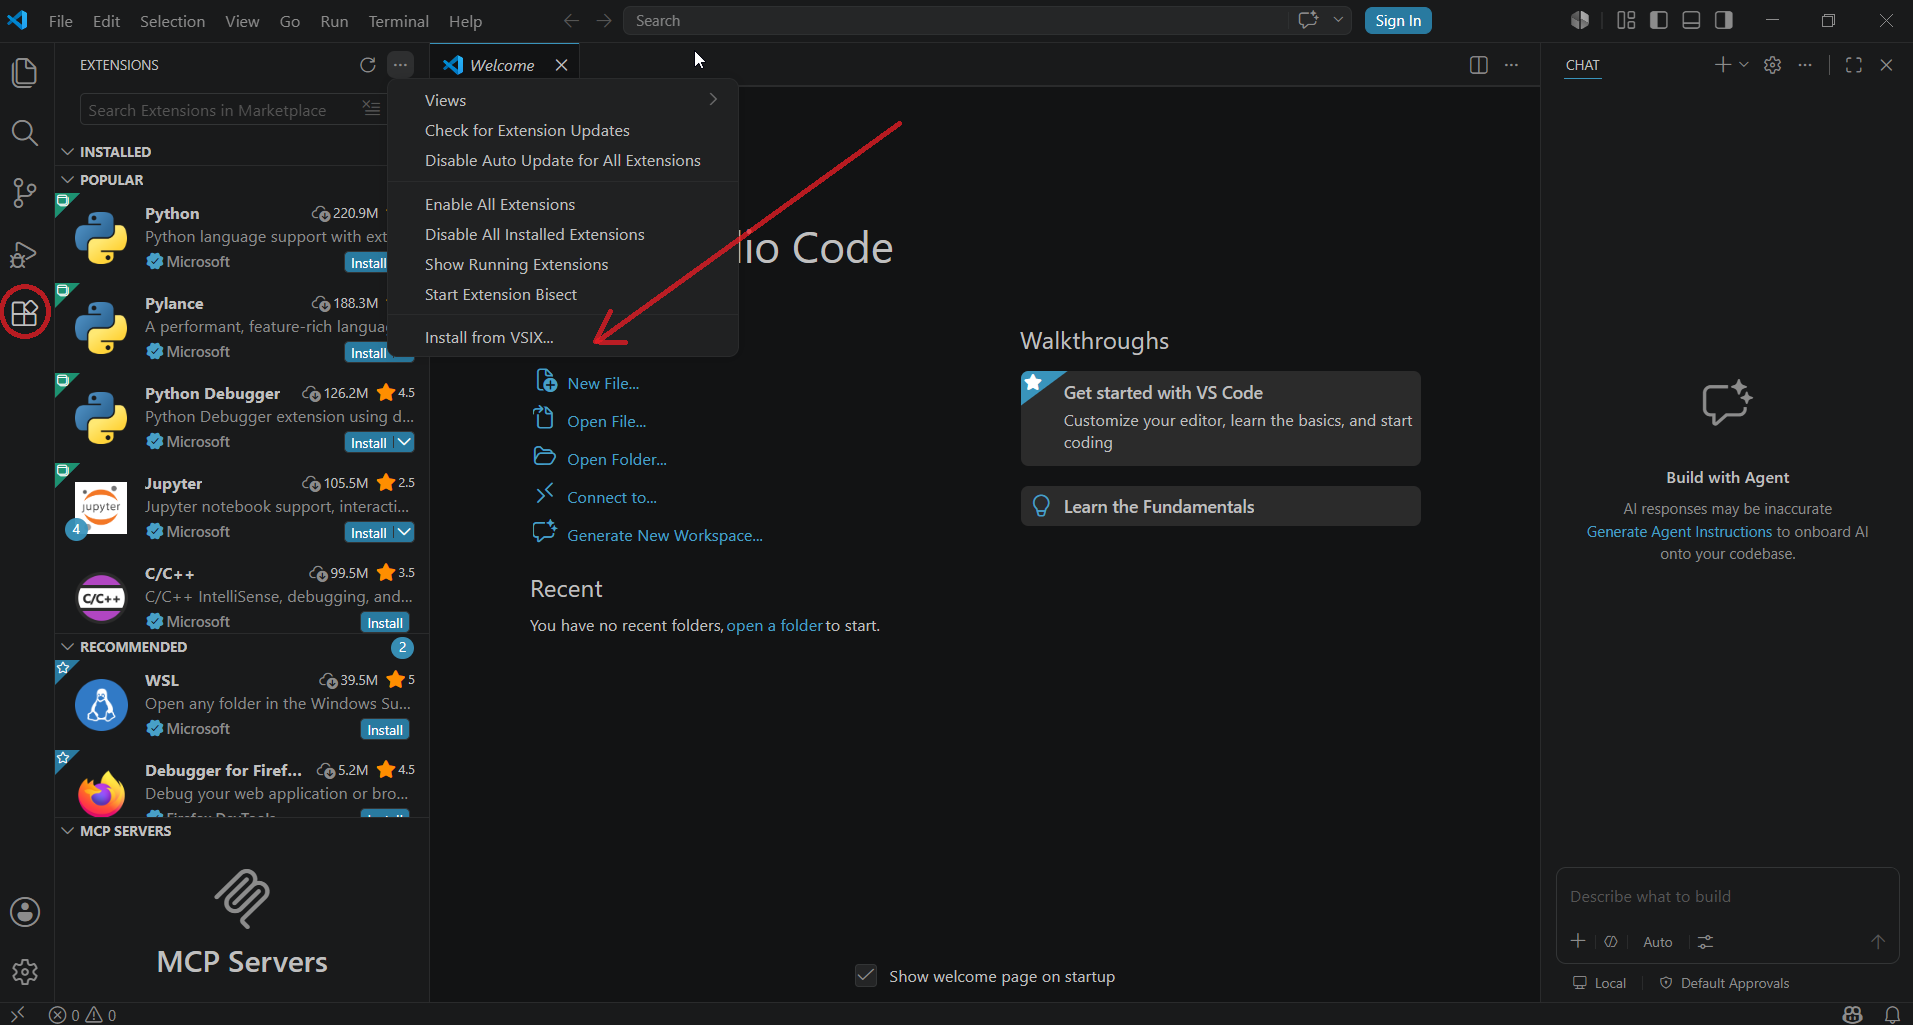The height and width of the screenshot is (1025, 1913).
Task: Install the WSL extension
Action: tap(385, 730)
